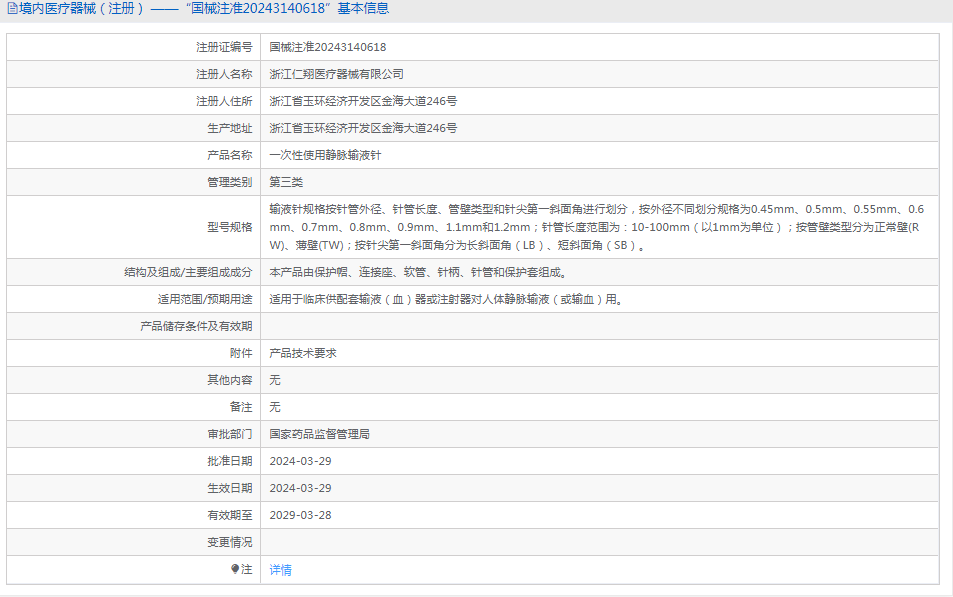This screenshot has width=953, height=597.
Task: Select product name 一次性使用静脉输液针
Action: (x=325, y=155)
